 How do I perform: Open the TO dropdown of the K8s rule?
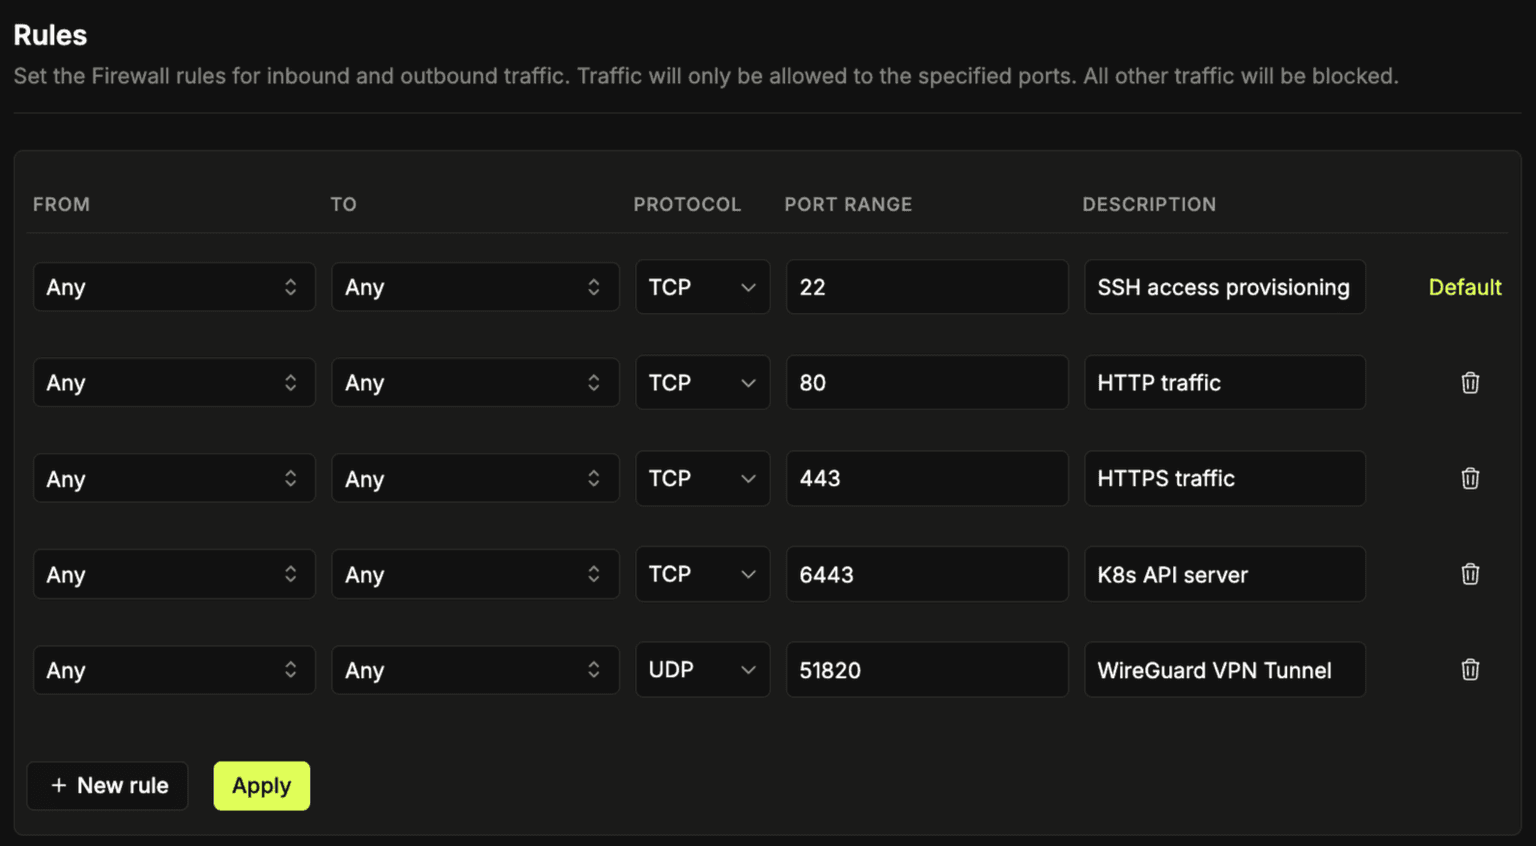[x=475, y=574]
